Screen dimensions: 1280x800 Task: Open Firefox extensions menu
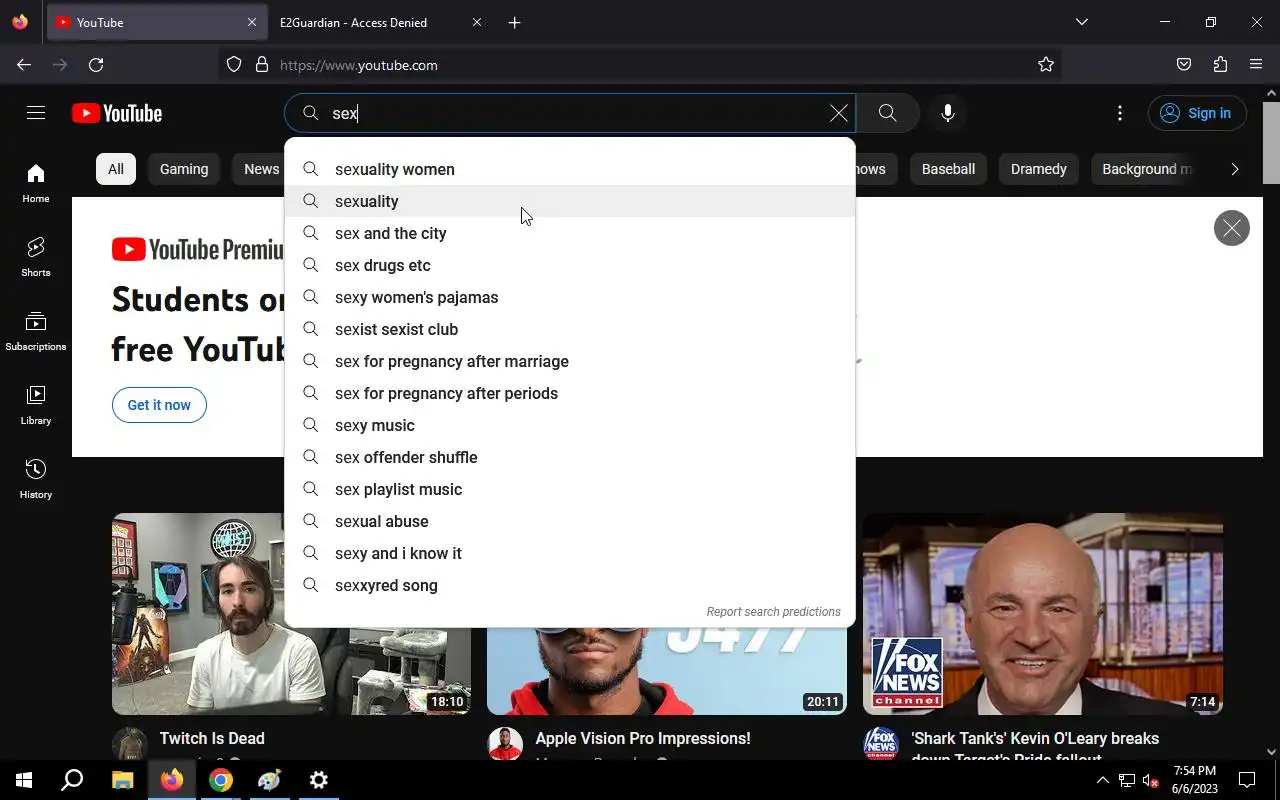coord(1220,65)
